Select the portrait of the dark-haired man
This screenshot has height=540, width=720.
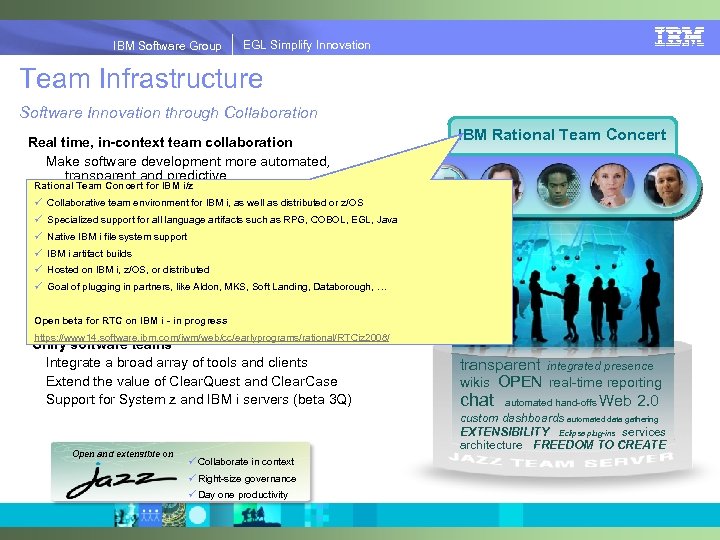point(558,186)
